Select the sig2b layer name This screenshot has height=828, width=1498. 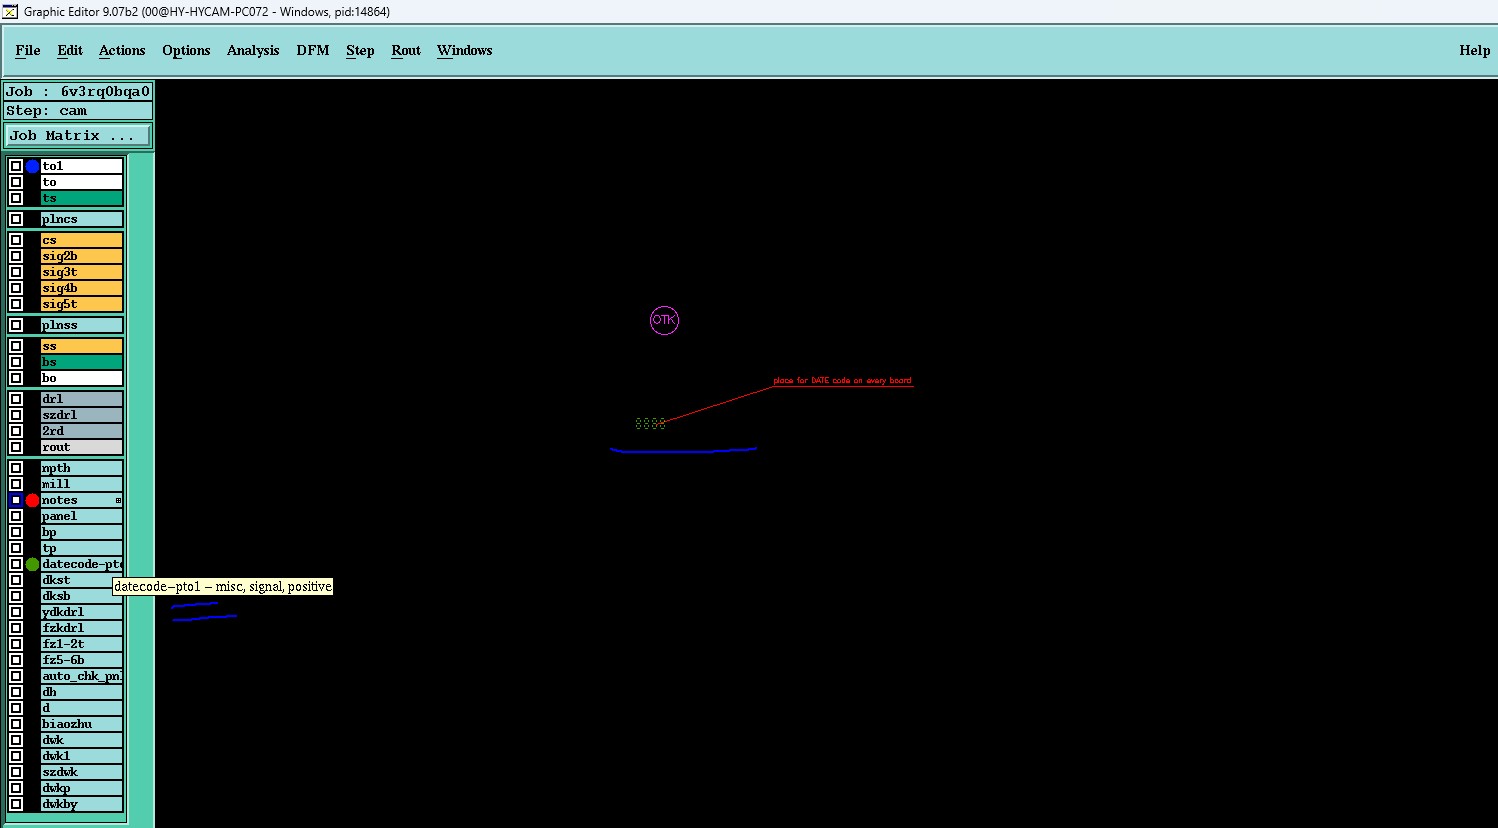(x=82, y=256)
